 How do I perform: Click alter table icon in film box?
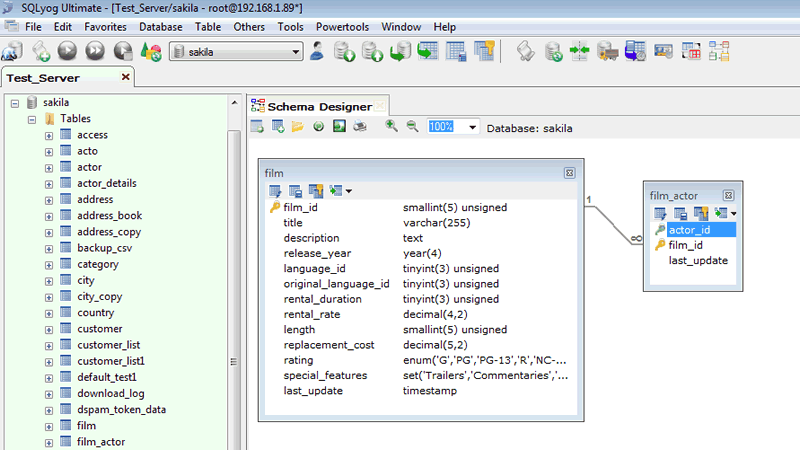click(275, 191)
